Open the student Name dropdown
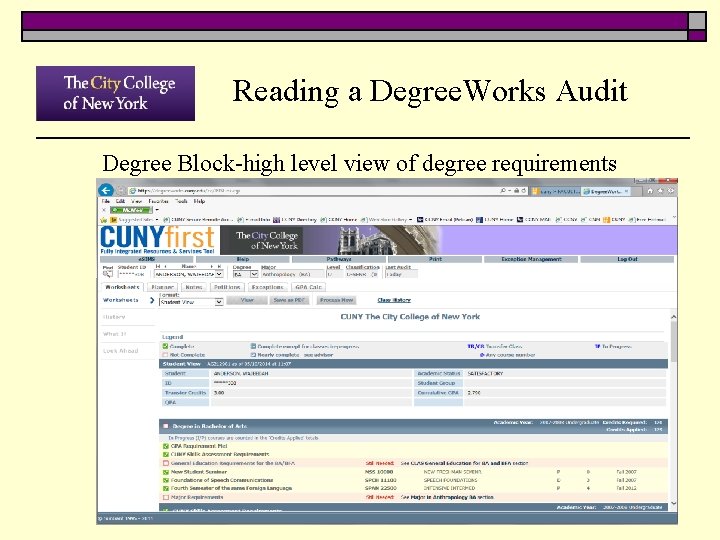This screenshot has height=540, width=720. [188, 274]
